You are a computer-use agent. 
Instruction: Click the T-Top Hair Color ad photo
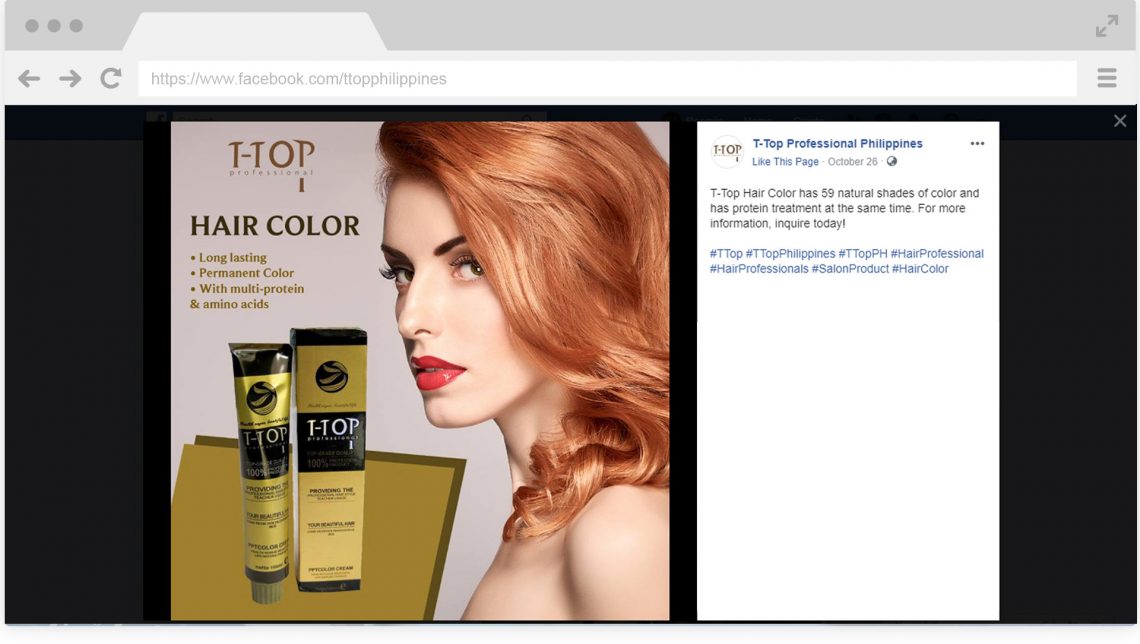pos(420,371)
